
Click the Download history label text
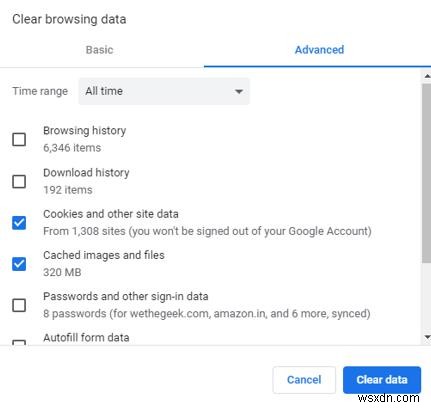[x=86, y=173]
